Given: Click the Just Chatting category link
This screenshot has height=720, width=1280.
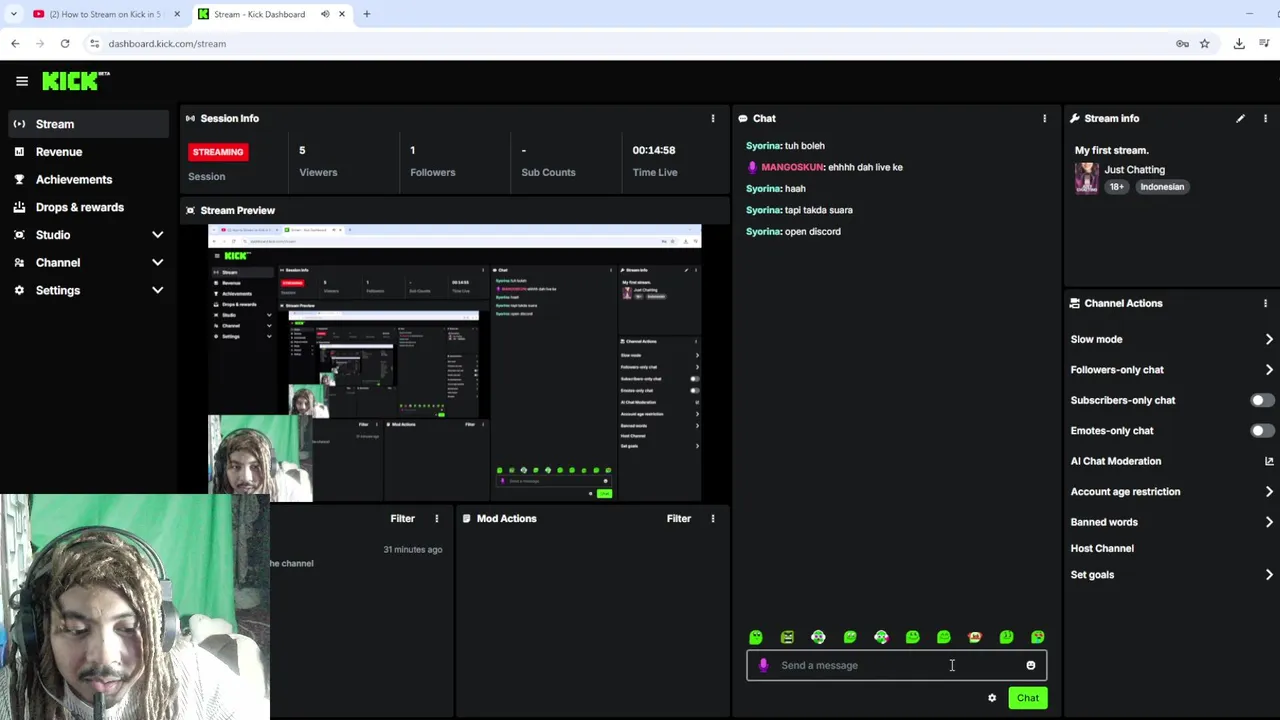Looking at the screenshot, I should tap(1134, 170).
